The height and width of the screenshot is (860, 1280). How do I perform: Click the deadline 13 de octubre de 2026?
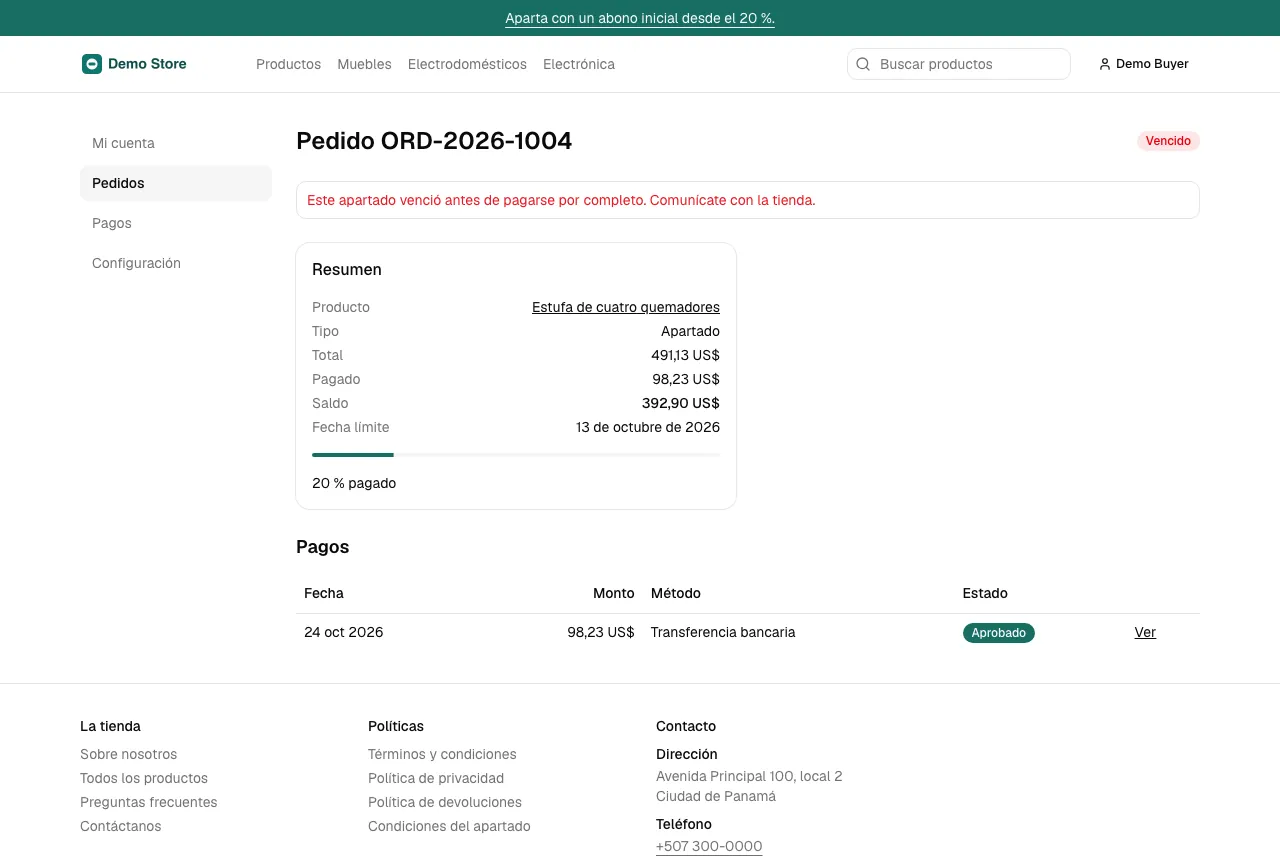coord(648,427)
